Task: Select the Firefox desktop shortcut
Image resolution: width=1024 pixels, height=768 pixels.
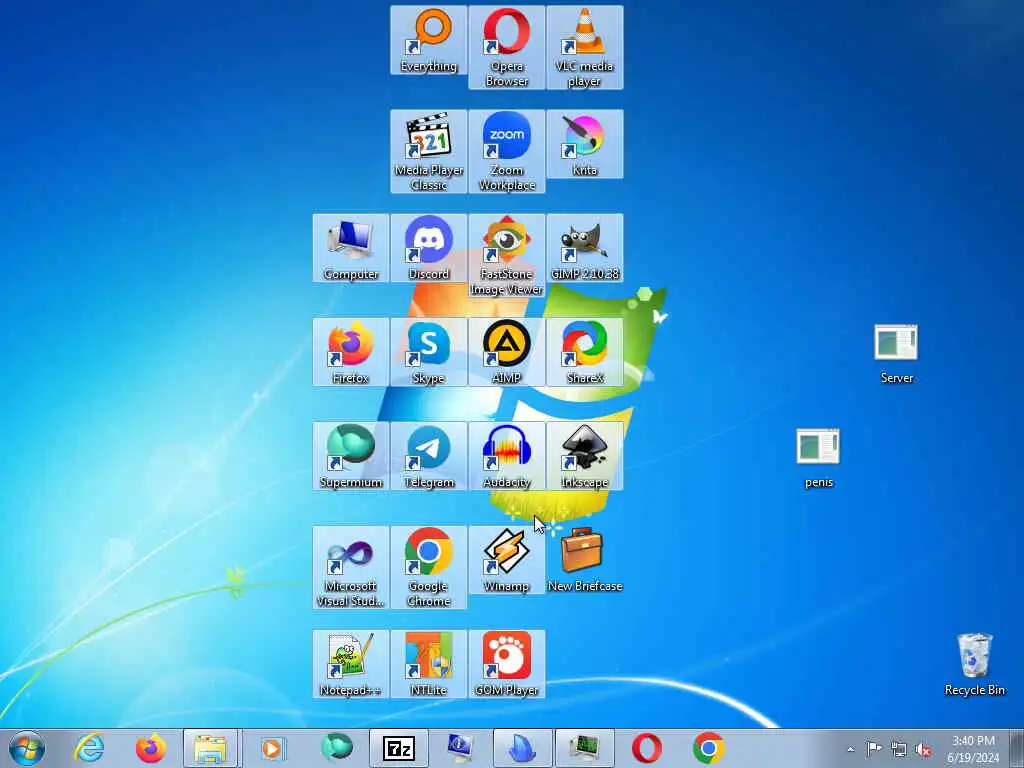Action: pyautogui.click(x=351, y=352)
